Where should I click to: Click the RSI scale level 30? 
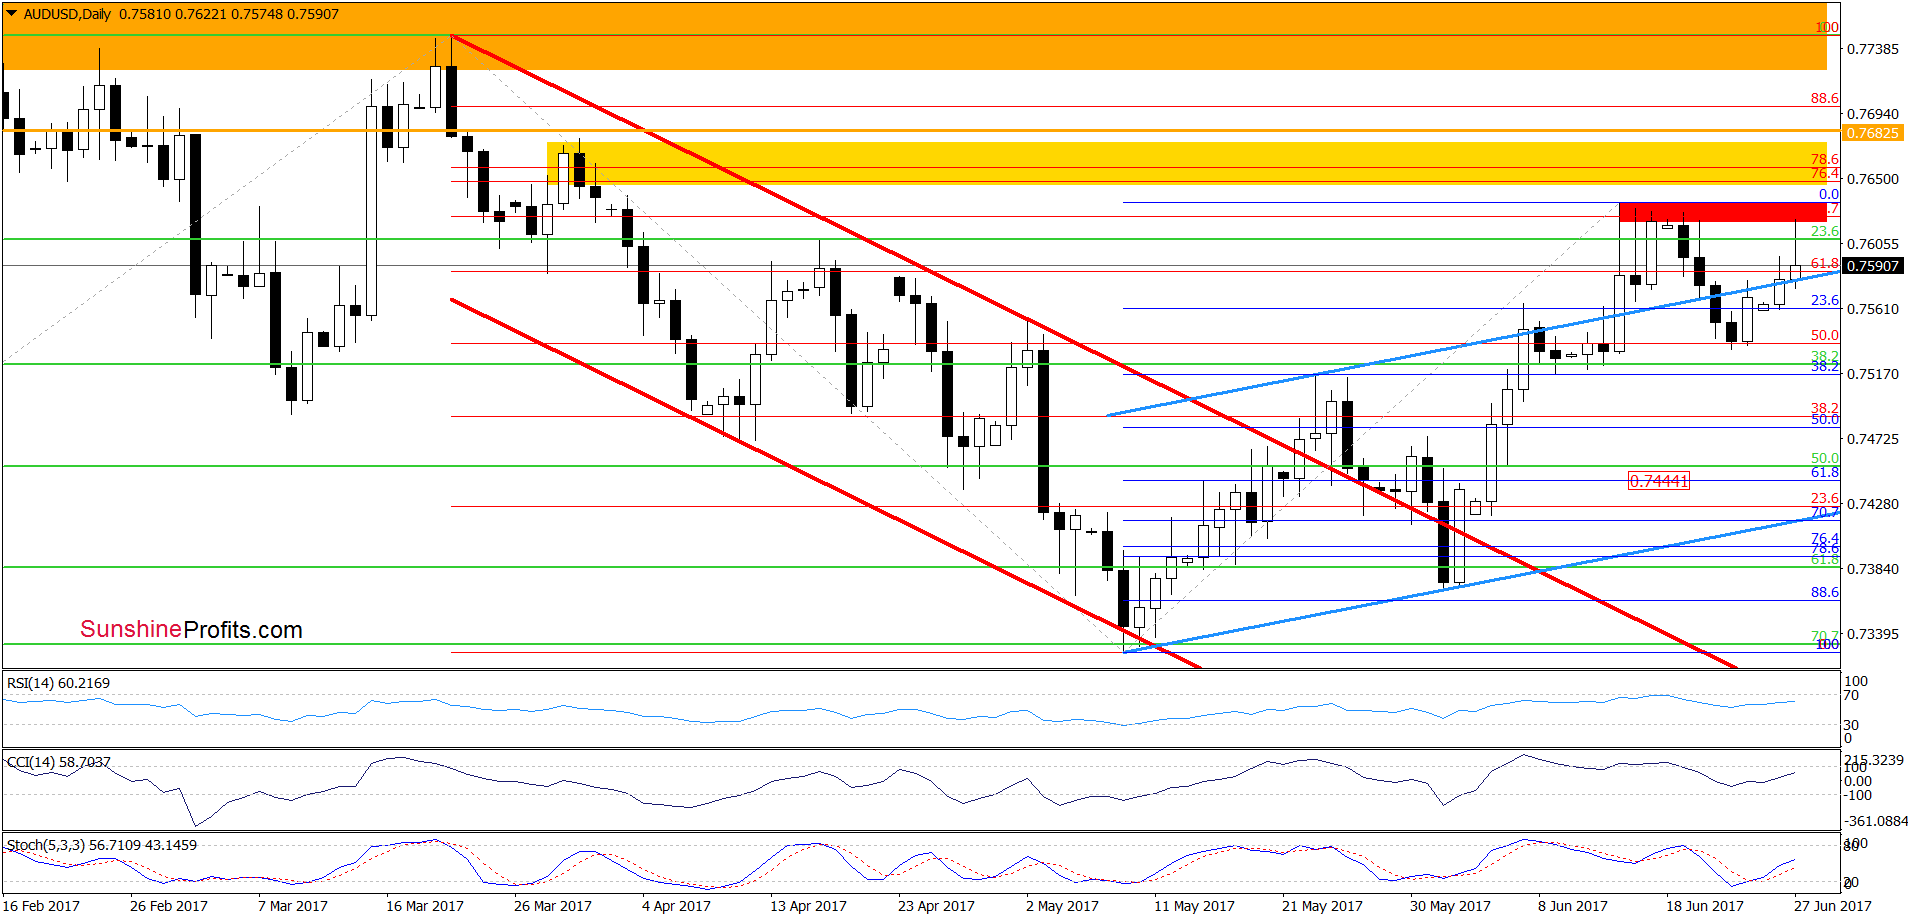point(1852,725)
